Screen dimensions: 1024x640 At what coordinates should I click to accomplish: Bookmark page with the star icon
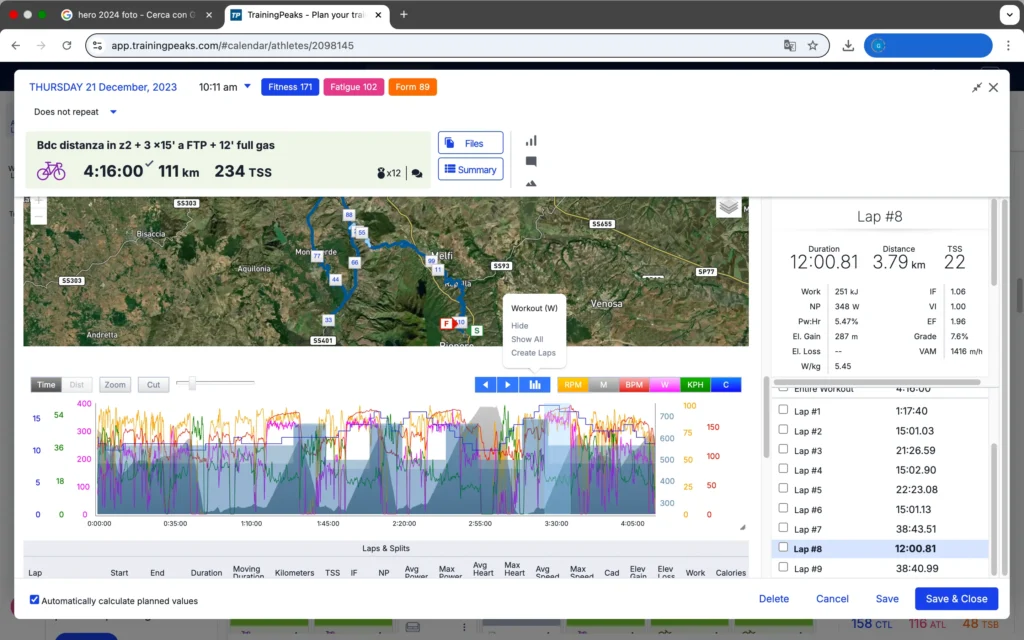(813, 45)
